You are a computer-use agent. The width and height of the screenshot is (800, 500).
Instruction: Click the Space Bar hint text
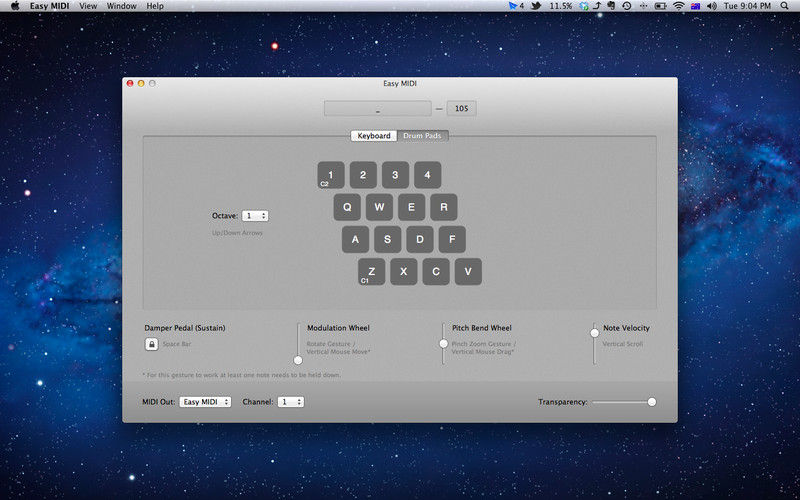(x=177, y=344)
